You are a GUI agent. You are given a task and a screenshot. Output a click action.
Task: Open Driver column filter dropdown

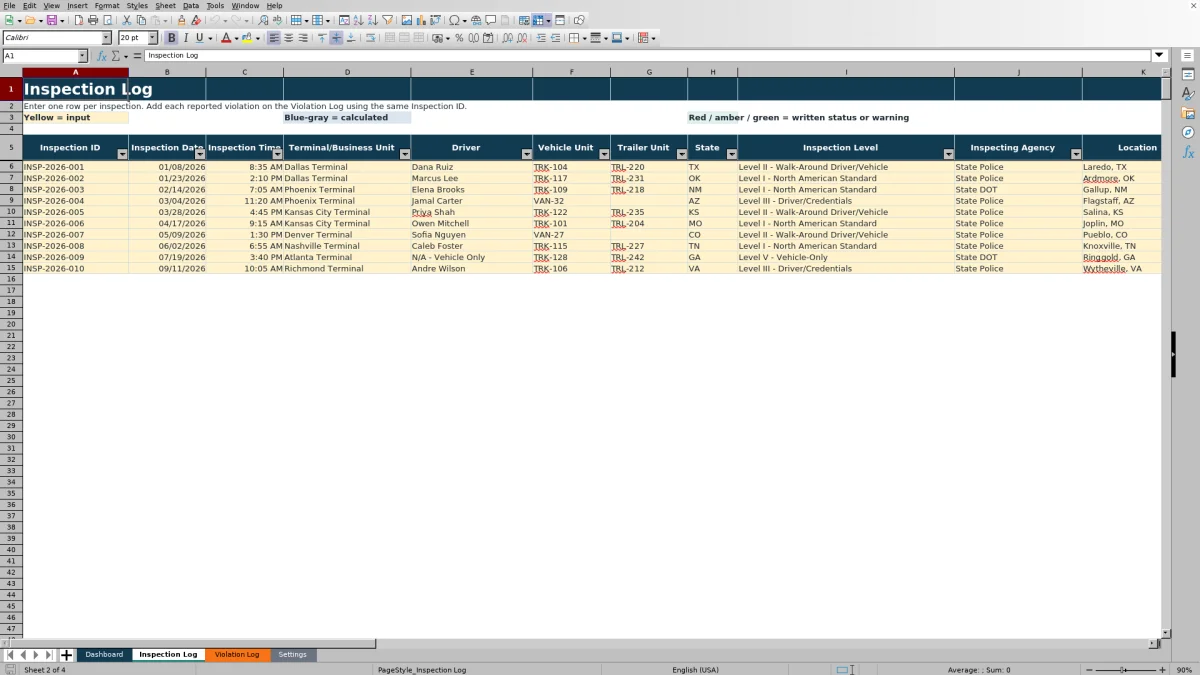(526, 154)
